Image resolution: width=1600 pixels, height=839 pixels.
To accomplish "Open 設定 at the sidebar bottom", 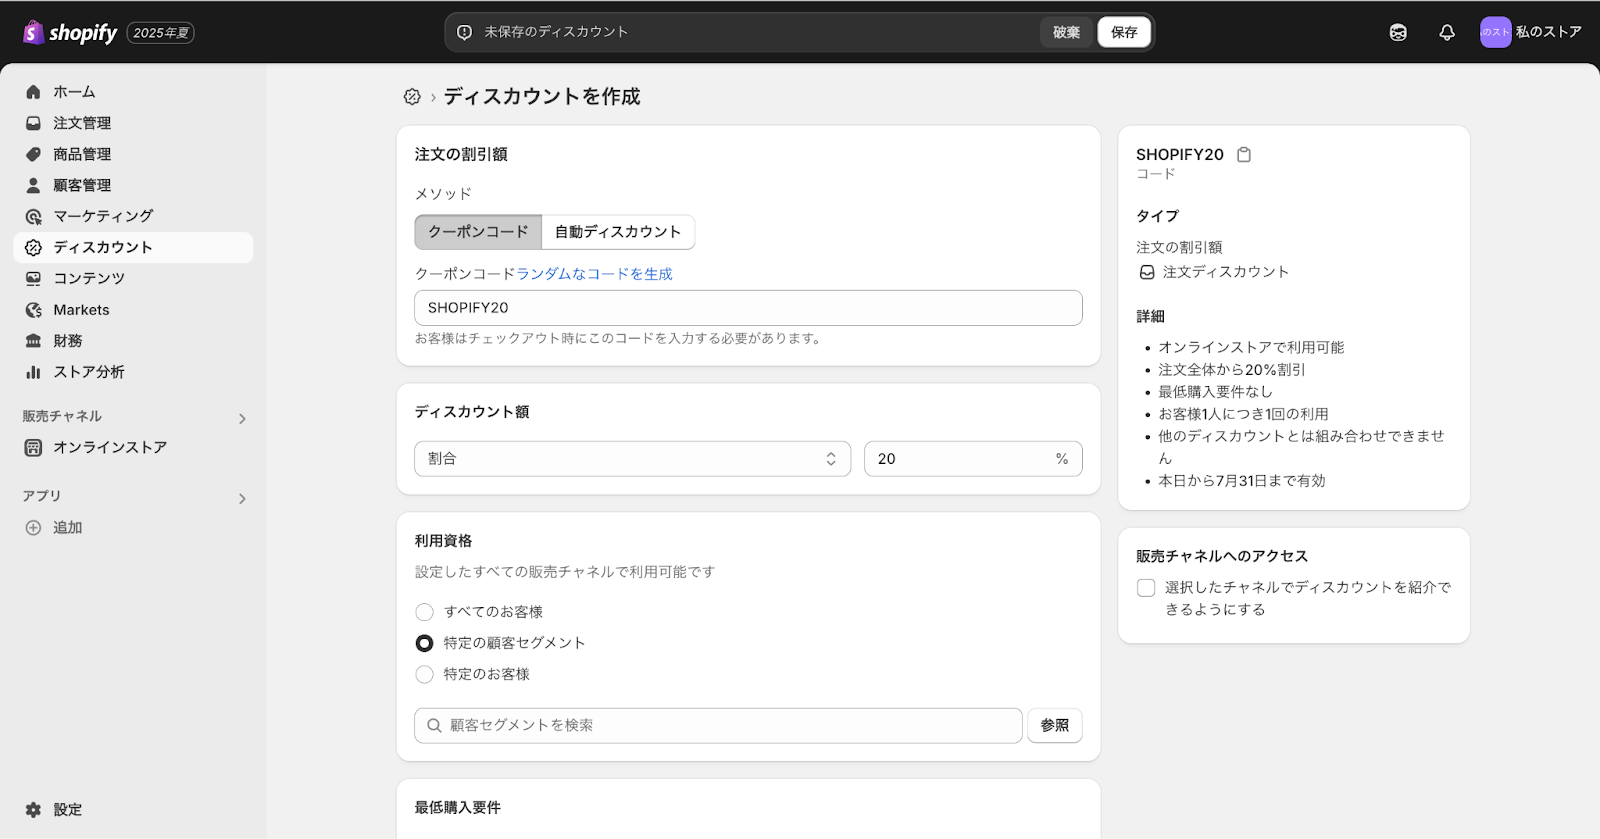I will coord(133,809).
